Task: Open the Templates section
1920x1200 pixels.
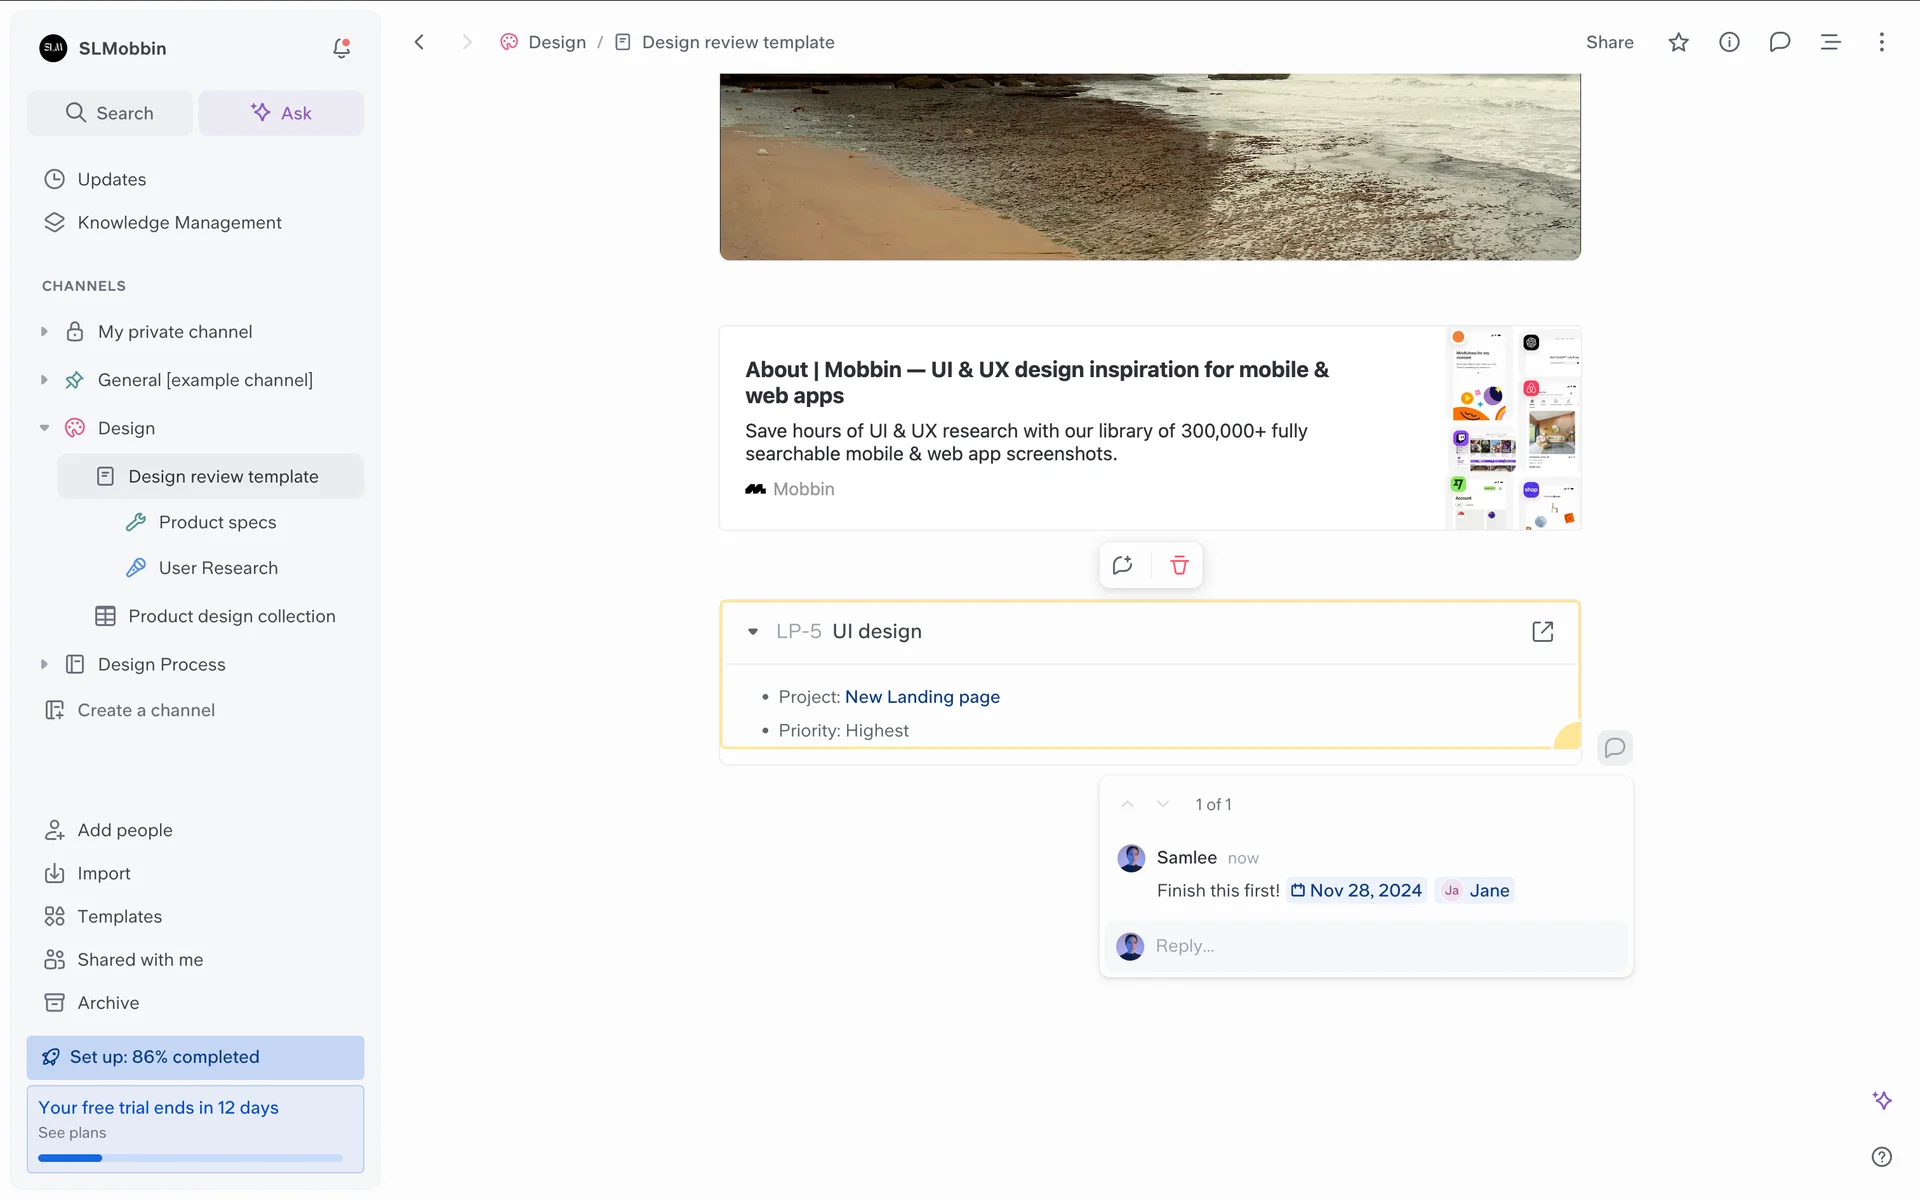Action: coord(119,916)
